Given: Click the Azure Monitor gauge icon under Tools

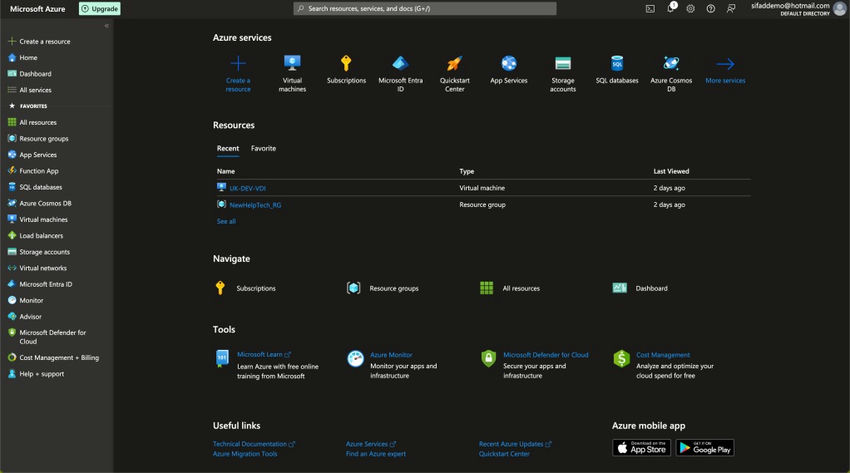Looking at the screenshot, I should pyautogui.click(x=355, y=359).
